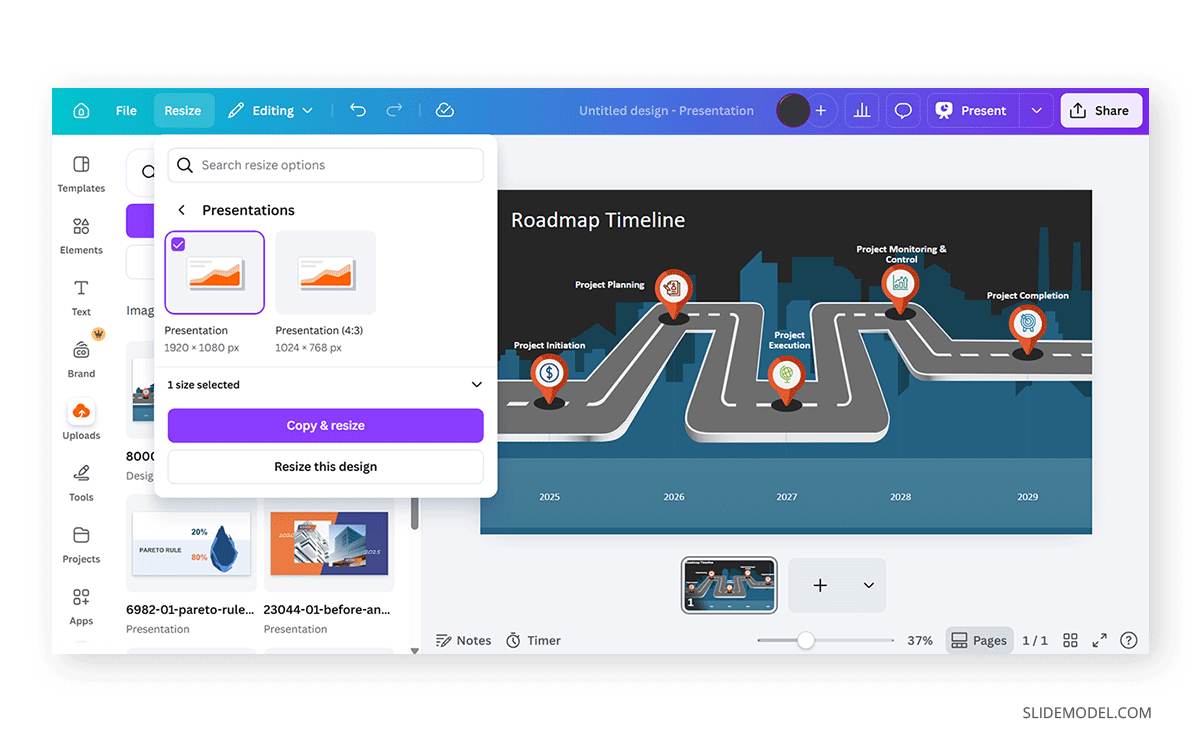Click the zoom slider handle
The width and height of the screenshot is (1200, 743).
pos(805,640)
